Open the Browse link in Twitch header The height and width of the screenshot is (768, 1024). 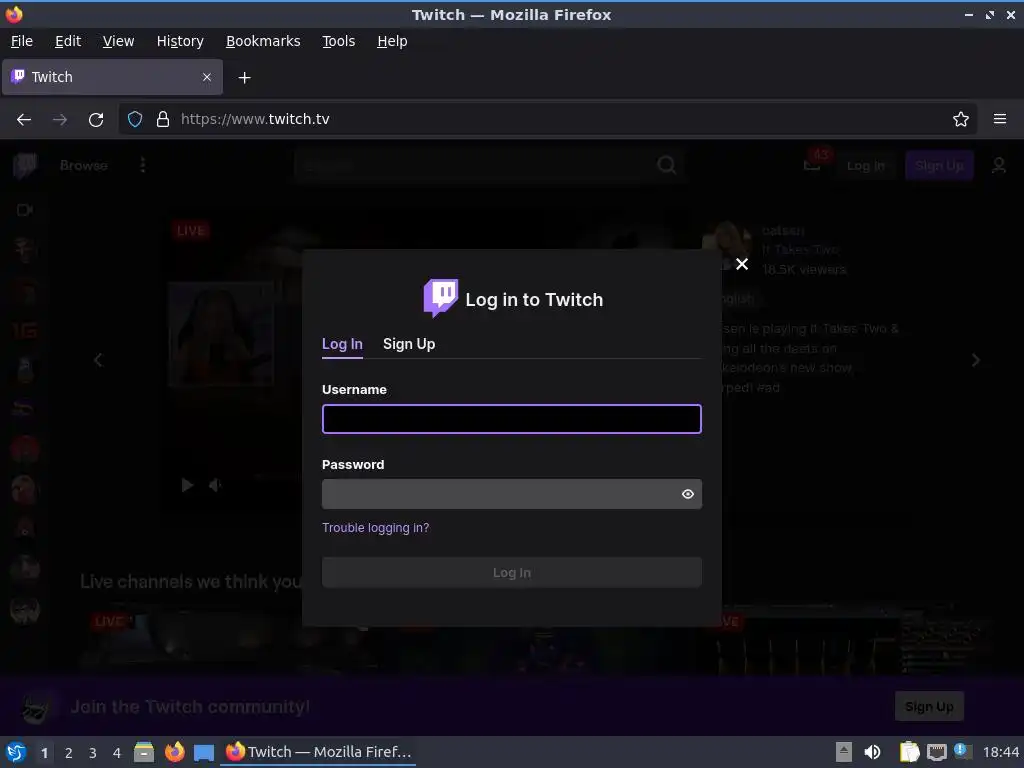coord(84,166)
